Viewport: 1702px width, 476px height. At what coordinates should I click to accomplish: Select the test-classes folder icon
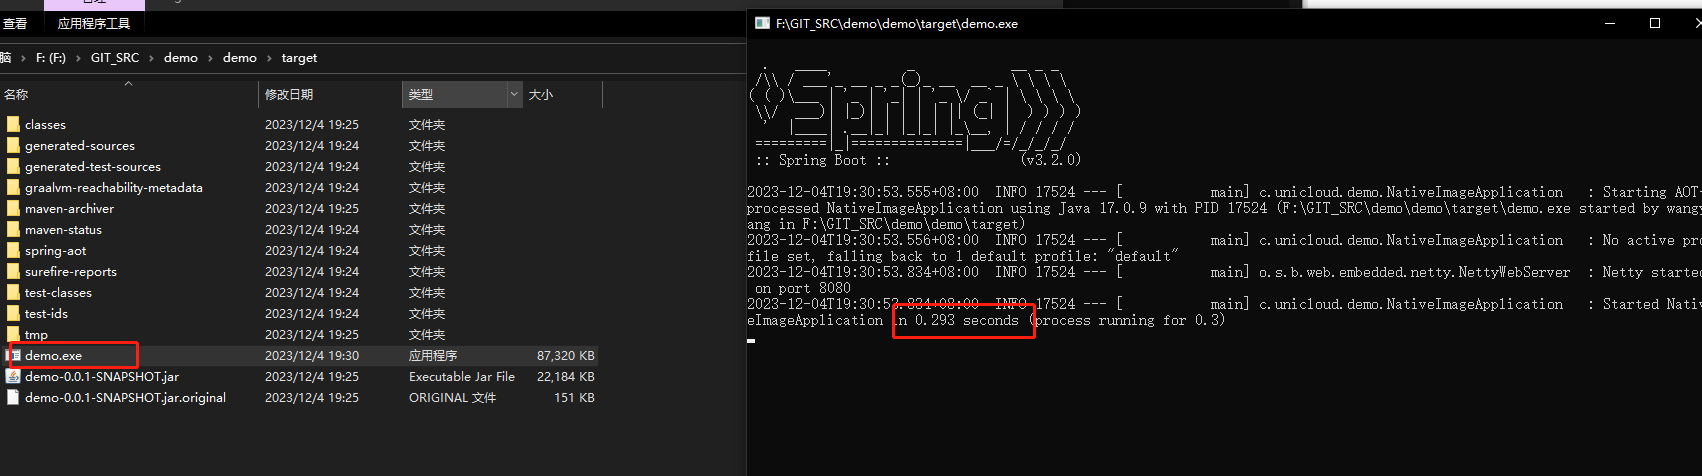(13, 292)
